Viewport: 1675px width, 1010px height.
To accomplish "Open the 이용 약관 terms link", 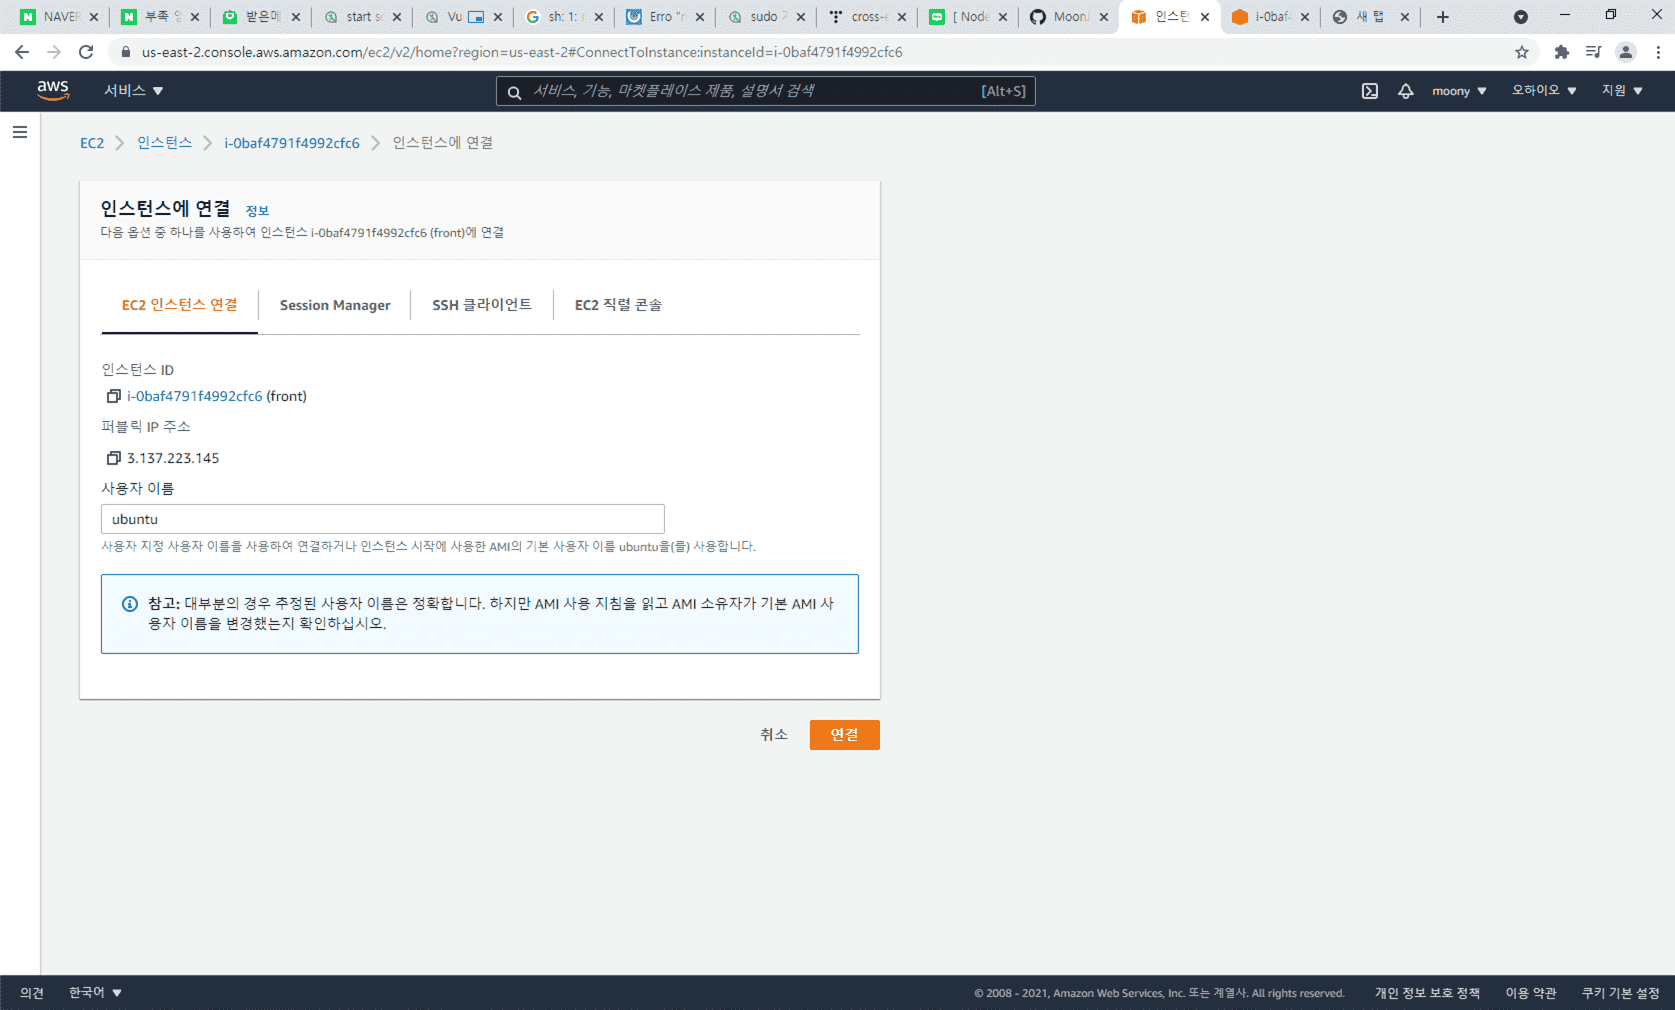I will point(1531,993).
